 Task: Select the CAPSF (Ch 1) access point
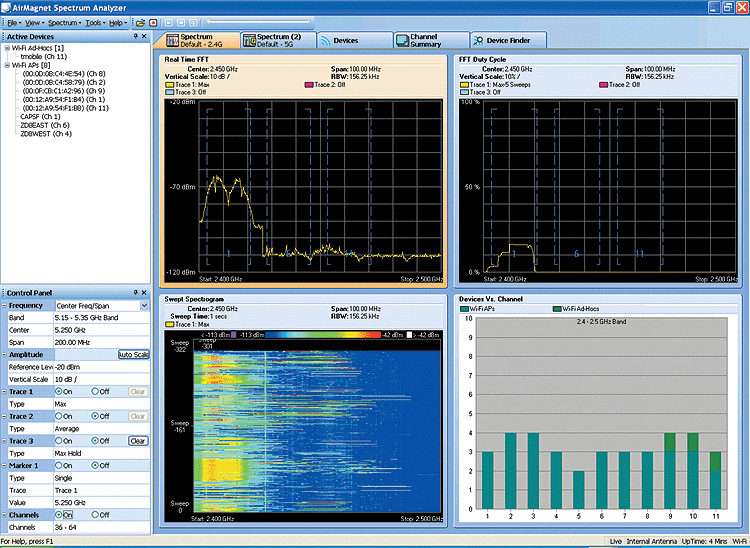(41, 117)
